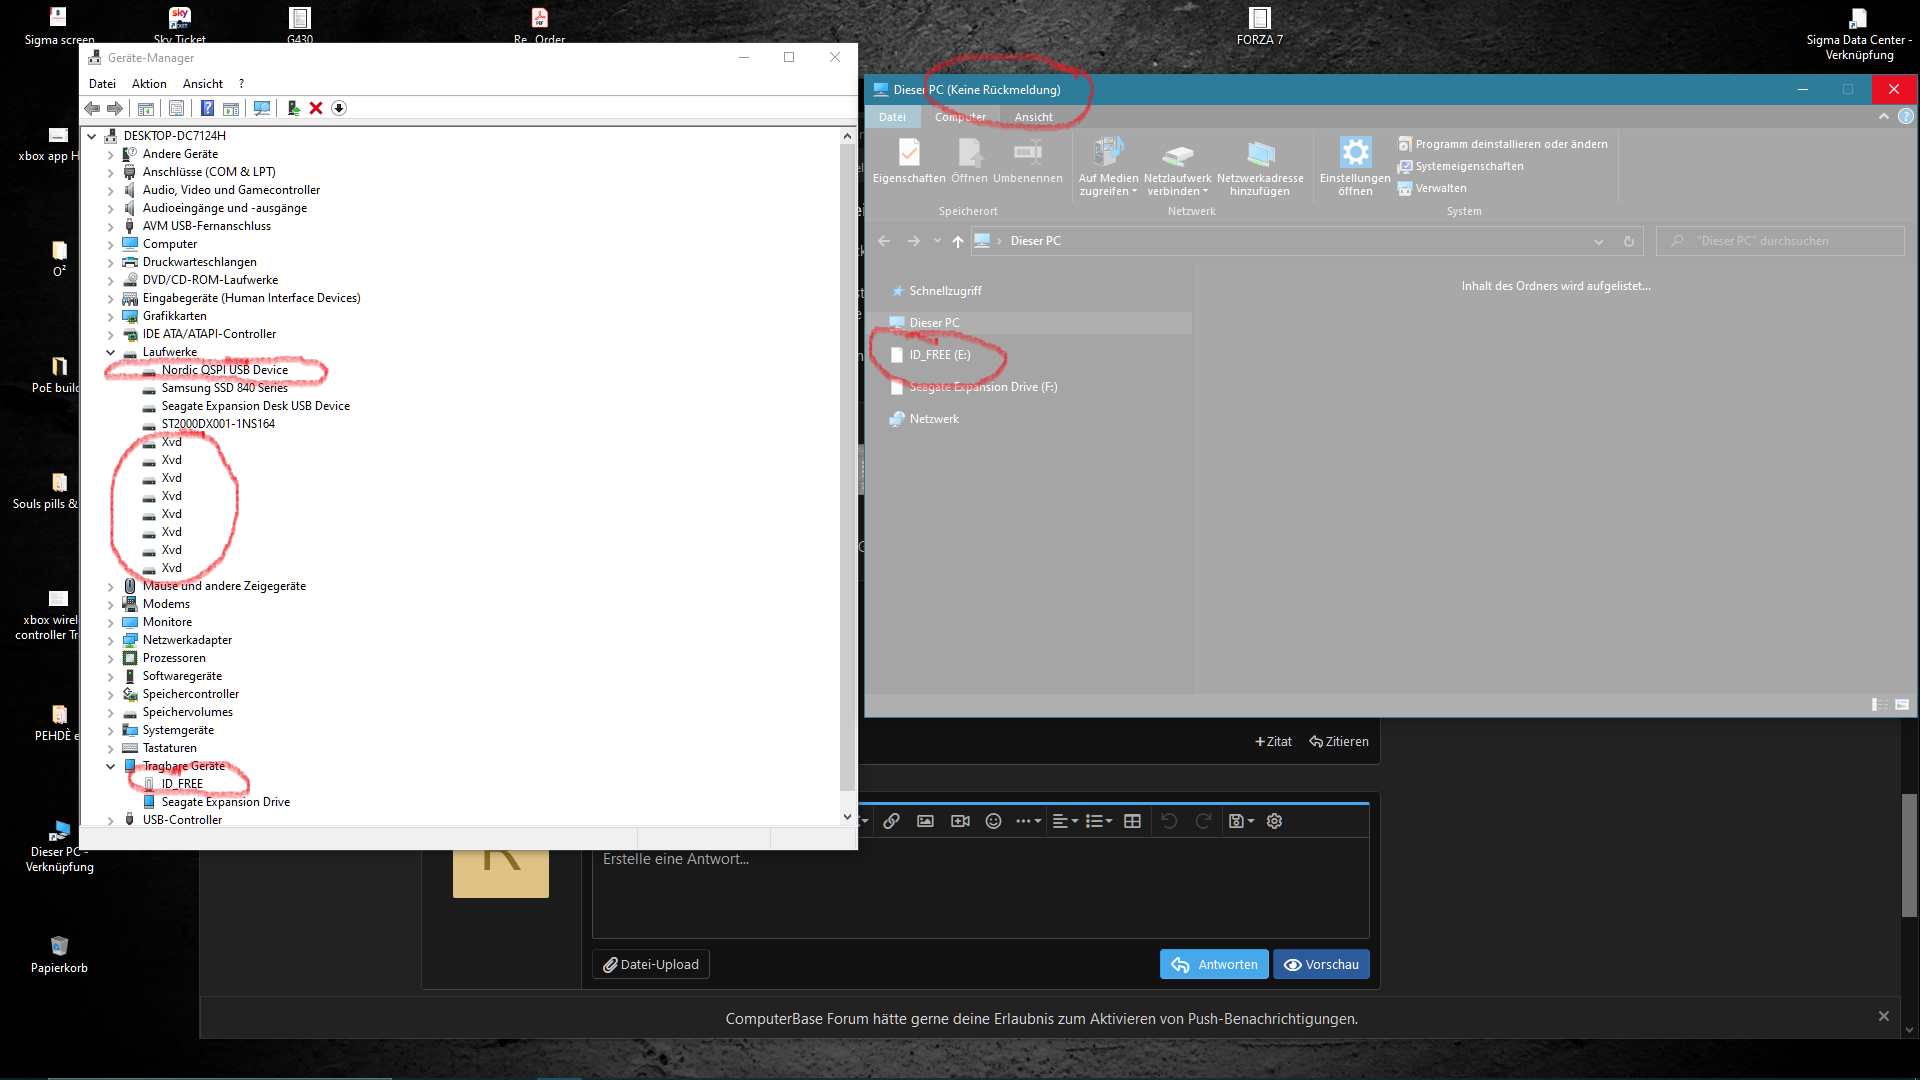Open the editor settings gear icon
Viewport: 1920px width, 1080px height.
tap(1274, 821)
